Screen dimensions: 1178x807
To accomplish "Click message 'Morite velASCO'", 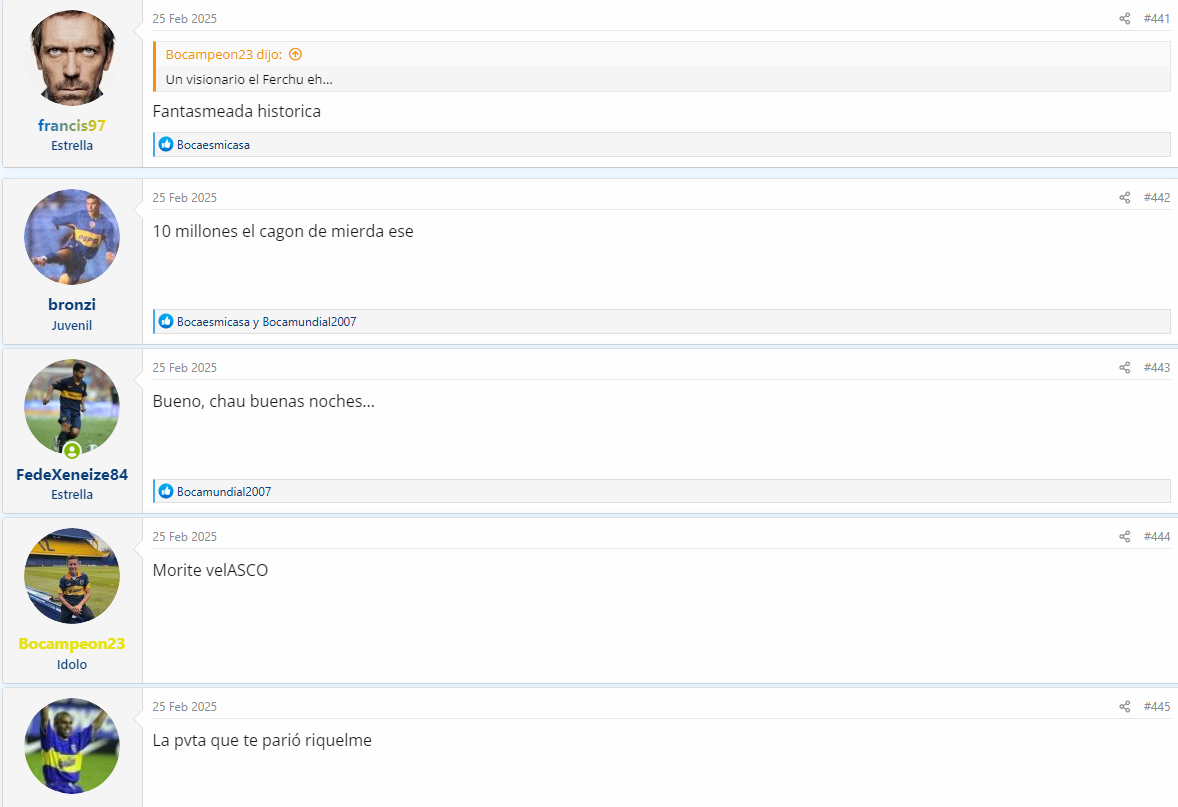I will pos(210,570).
